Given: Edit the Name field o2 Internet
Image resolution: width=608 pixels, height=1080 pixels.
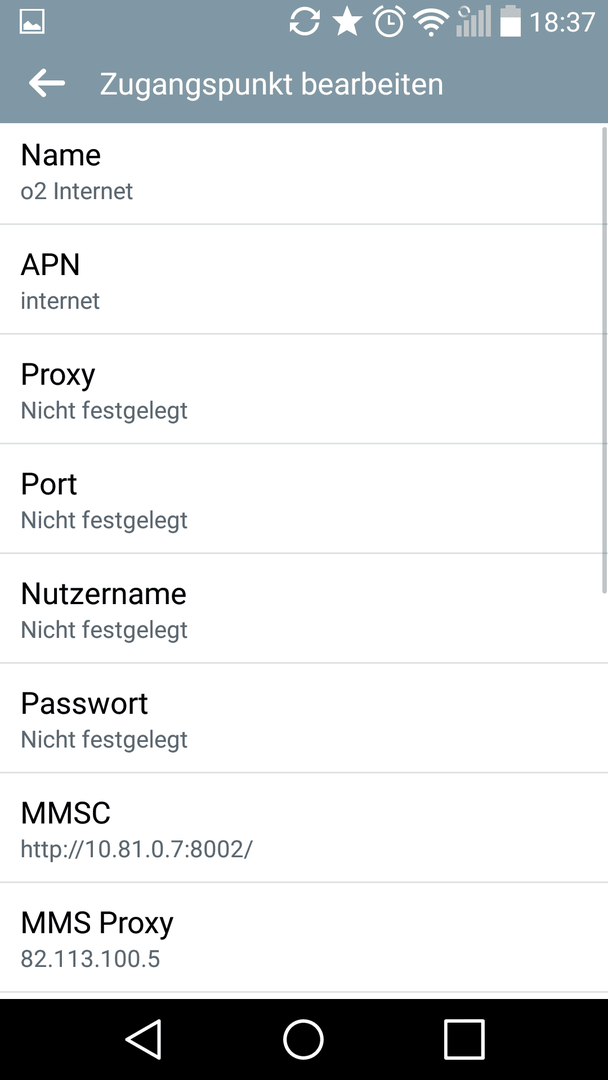Looking at the screenshot, I should click(x=301, y=173).
